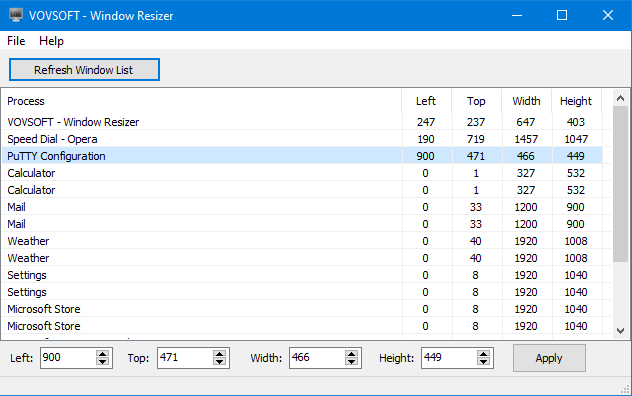This screenshot has height=396, width=632.
Task: Increase the Width value with up arrow
Action: 351,354
